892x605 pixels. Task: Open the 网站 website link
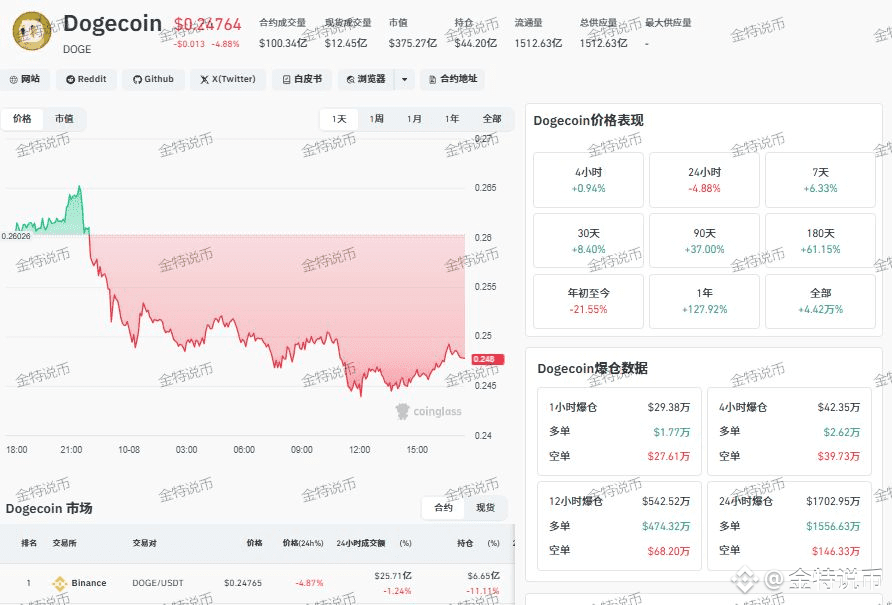pos(25,79)
